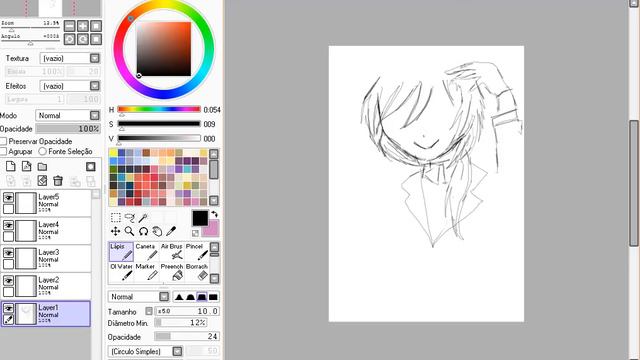Click the hue H slider bar

tap(159, 109)
